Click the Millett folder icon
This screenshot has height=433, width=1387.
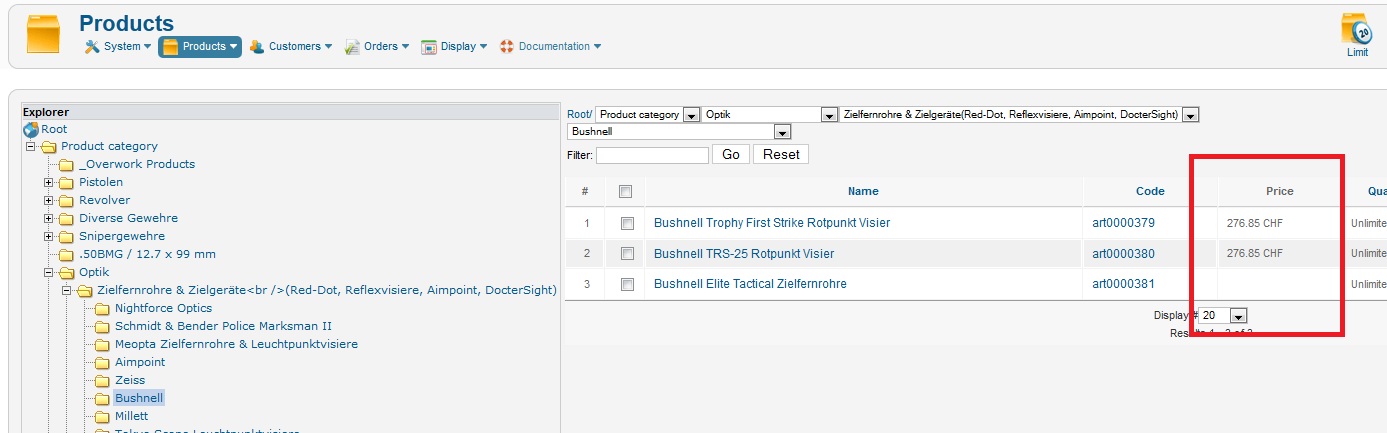point(103,416)
